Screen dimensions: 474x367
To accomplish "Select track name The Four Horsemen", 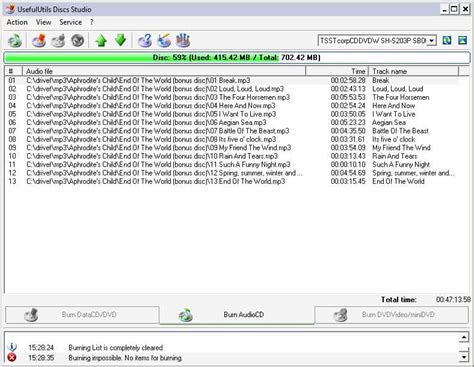I will tap(401, 97).
